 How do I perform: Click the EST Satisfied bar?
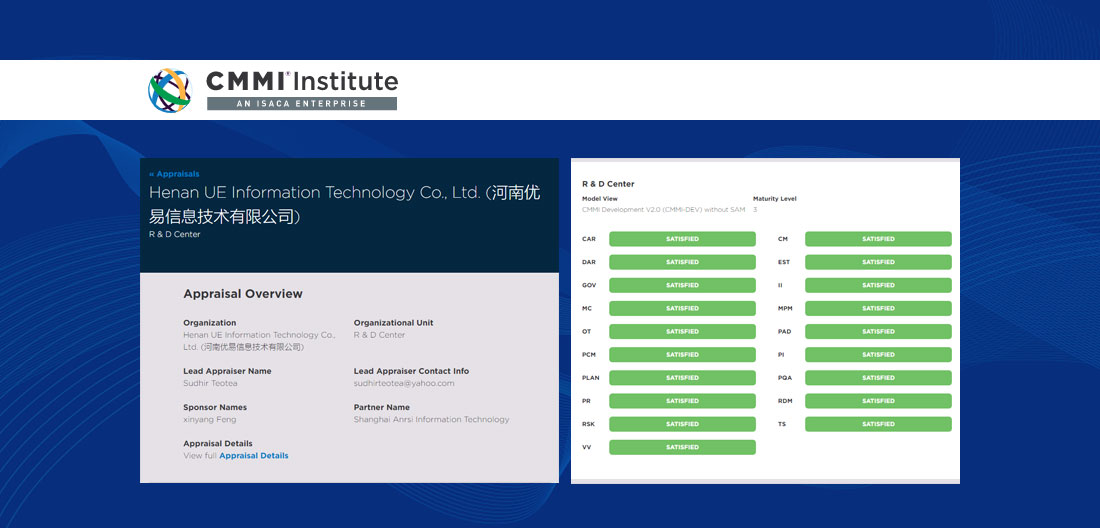(878, 262)
